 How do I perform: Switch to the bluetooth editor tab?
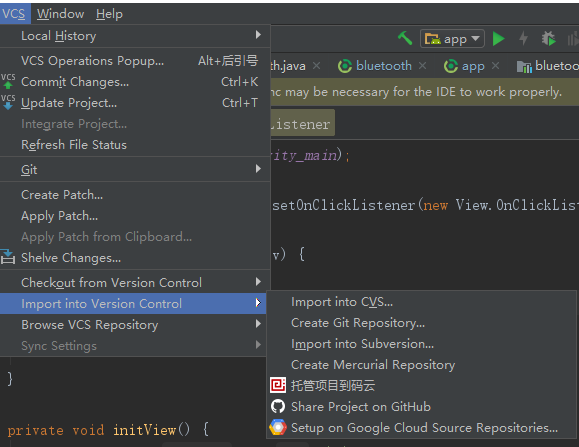click(384, 66)
